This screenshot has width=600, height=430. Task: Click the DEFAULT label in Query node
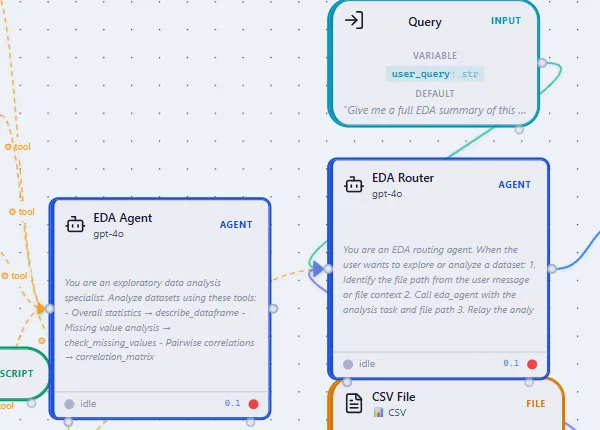click(x=435, y=94)
